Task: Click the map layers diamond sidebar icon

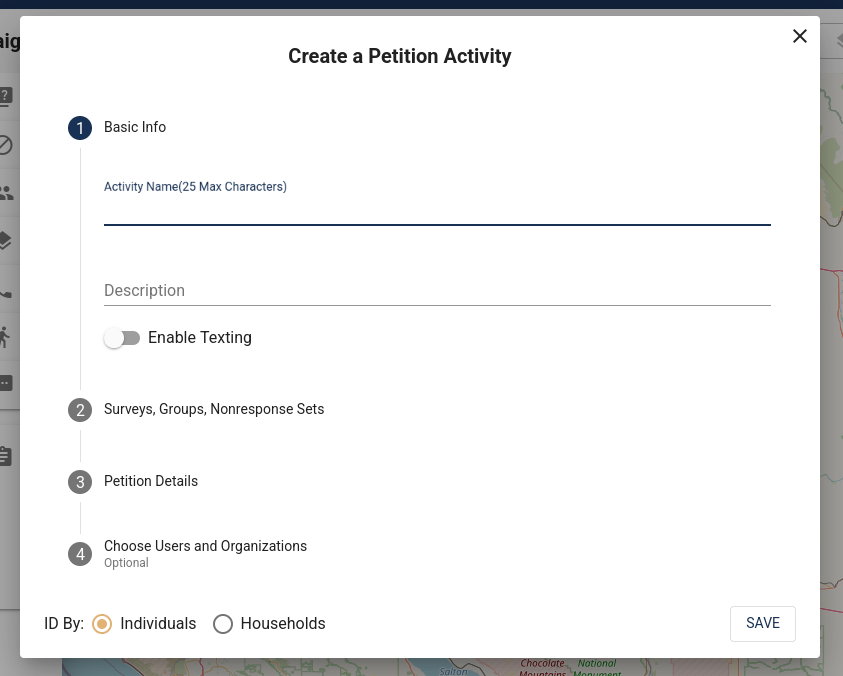Action: click(3, 240)
